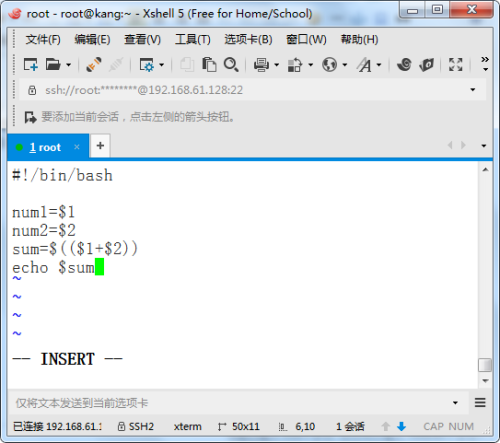
Task: Click the terminal scrollbar up arrow
Action: pos(485,170)
